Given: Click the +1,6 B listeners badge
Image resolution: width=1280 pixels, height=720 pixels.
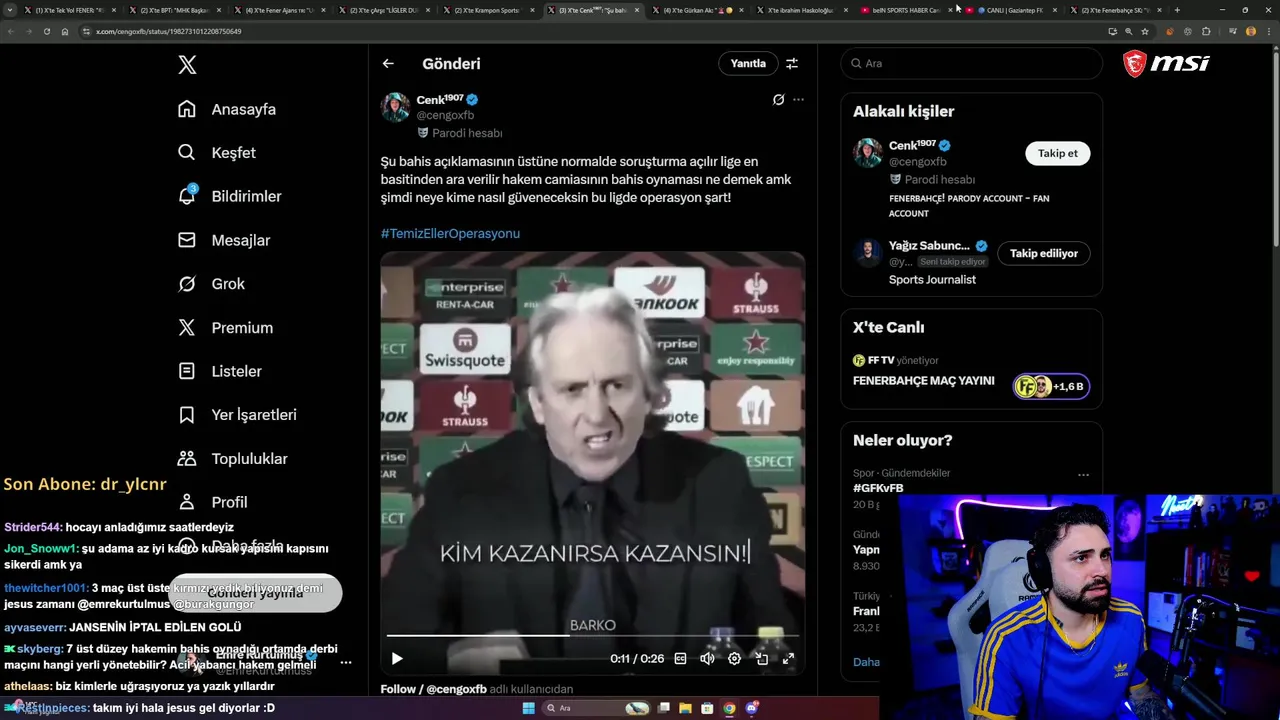Looking at the screenshot, I should [x=1051, y=386].
